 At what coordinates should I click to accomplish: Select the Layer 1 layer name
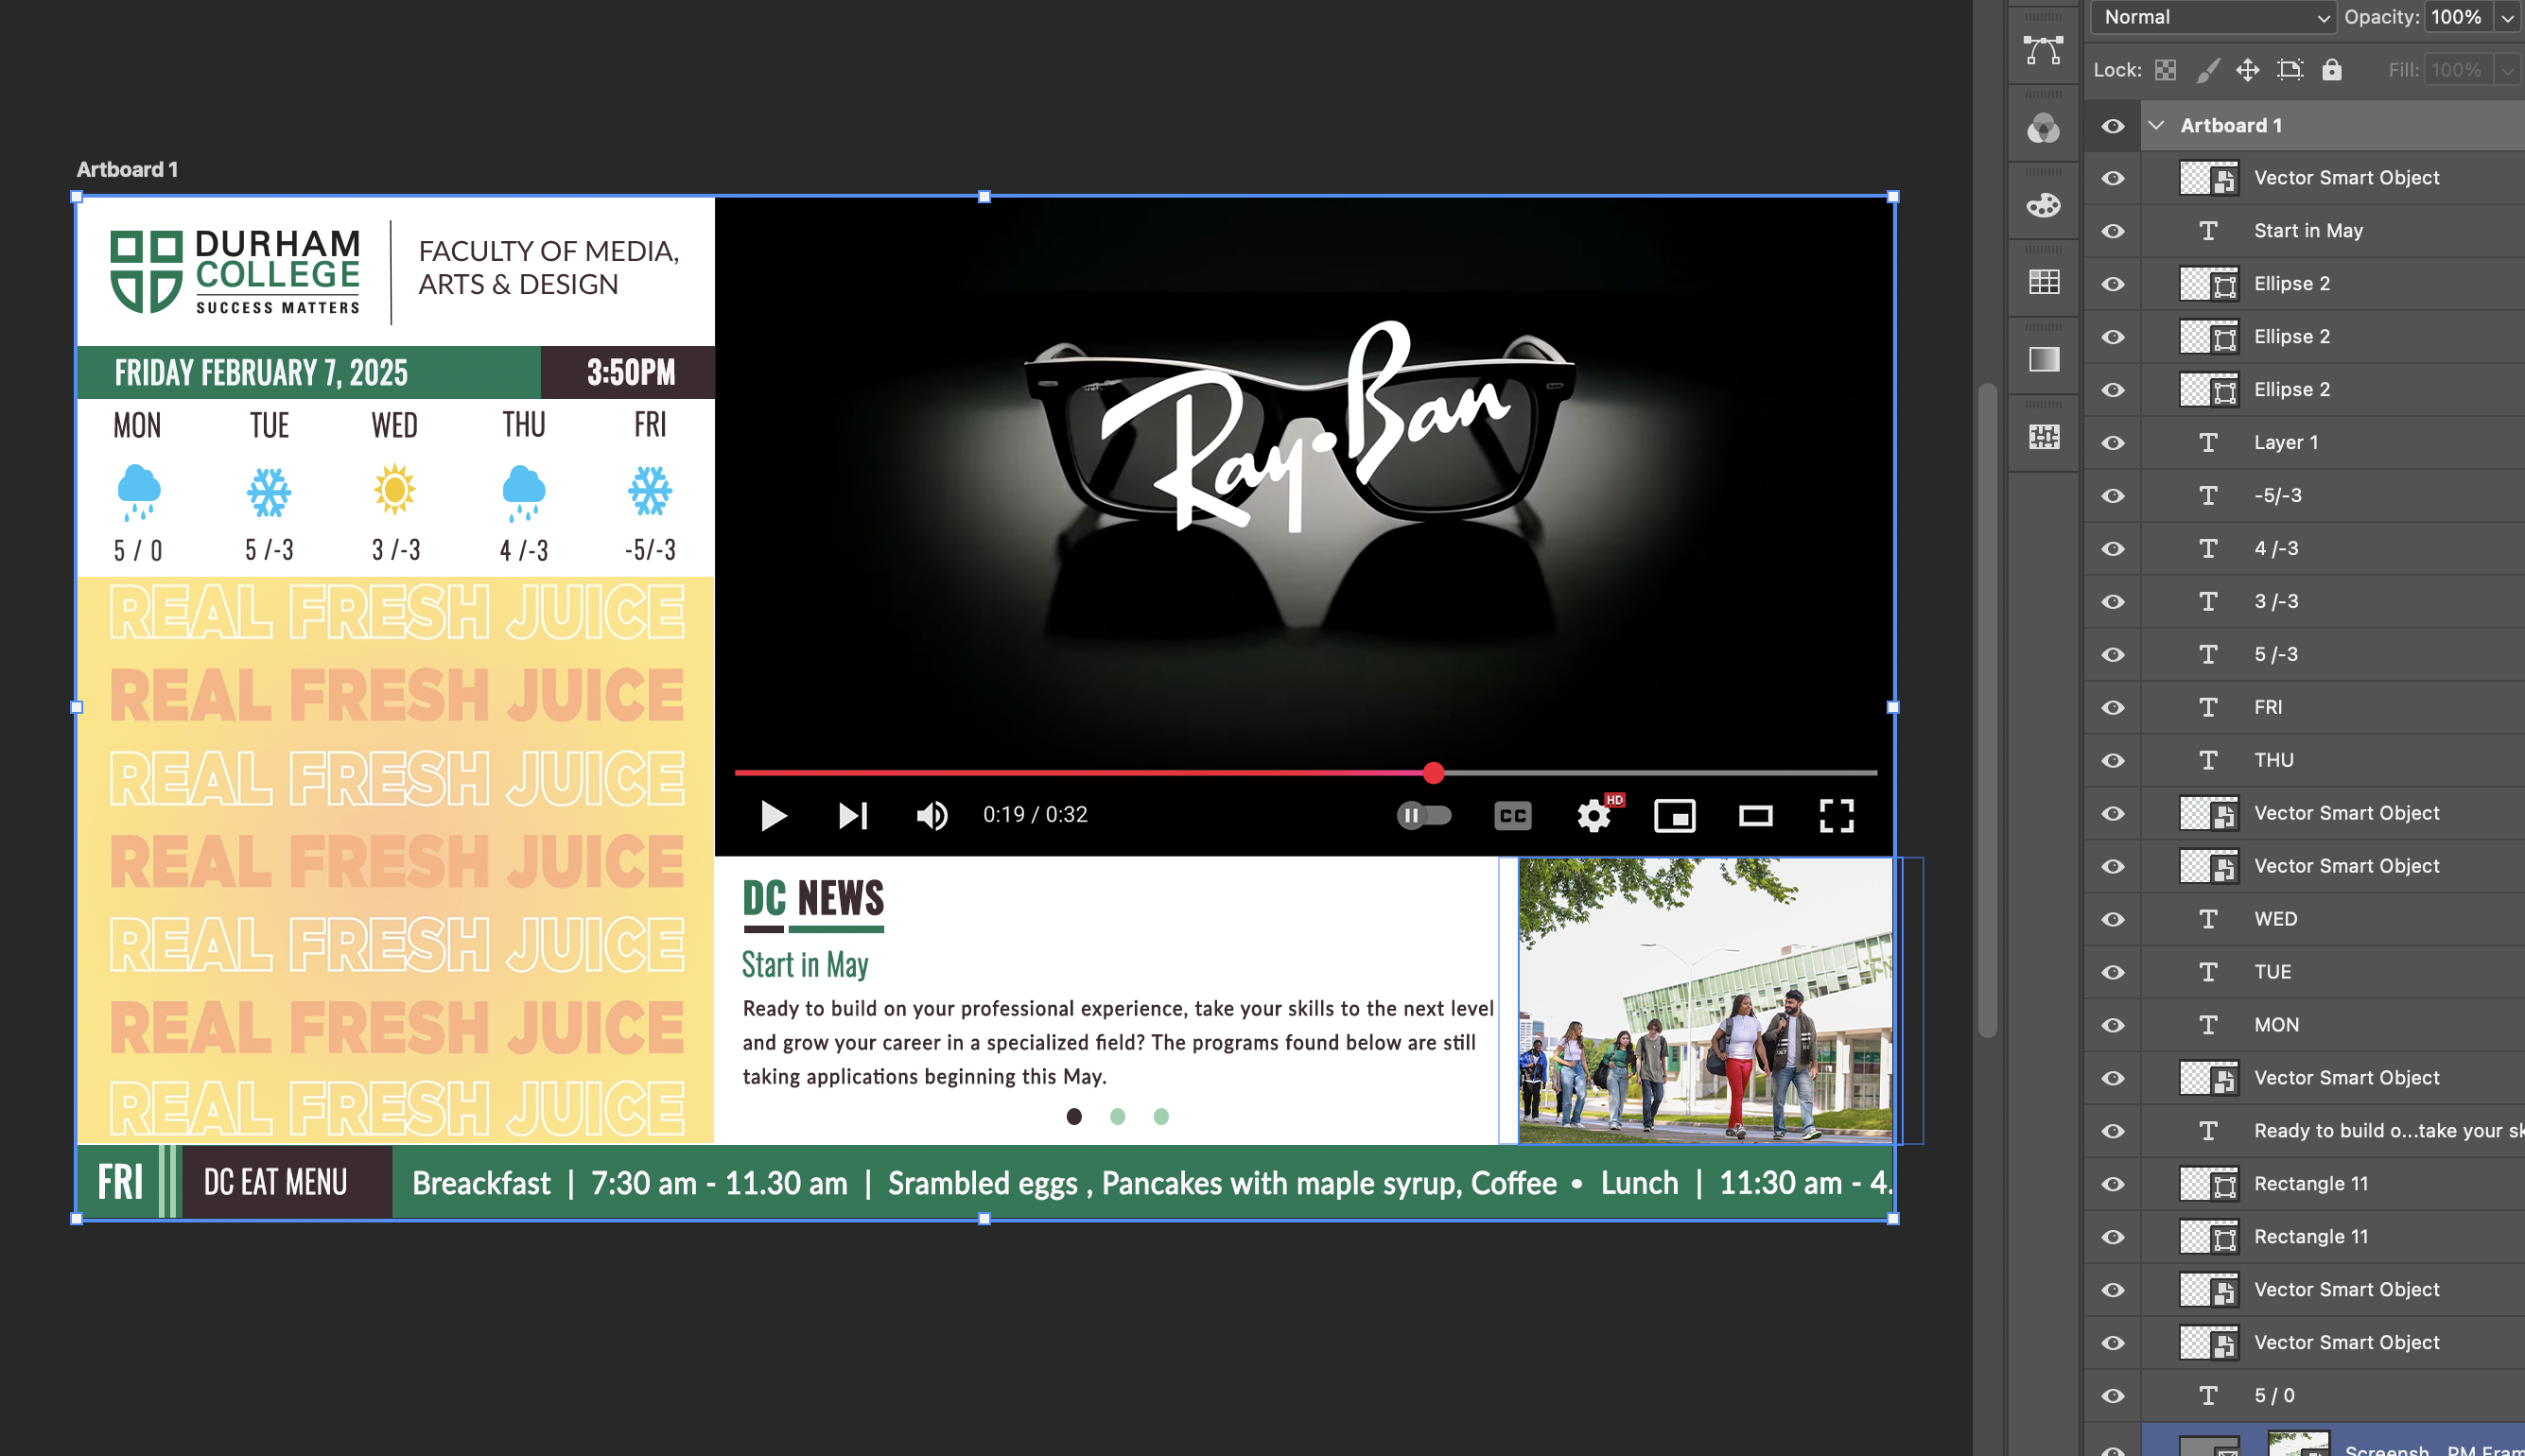click(x=2285, y=443)
